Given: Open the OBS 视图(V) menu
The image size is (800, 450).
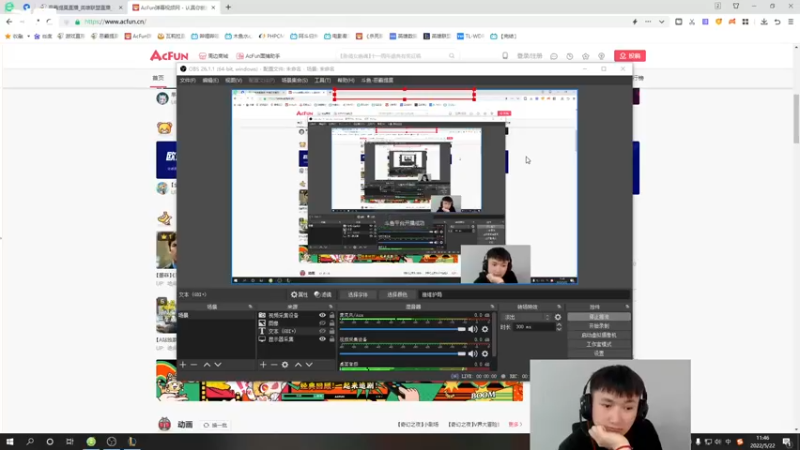Looking at the screenshot, I should [x=233, y=80].
